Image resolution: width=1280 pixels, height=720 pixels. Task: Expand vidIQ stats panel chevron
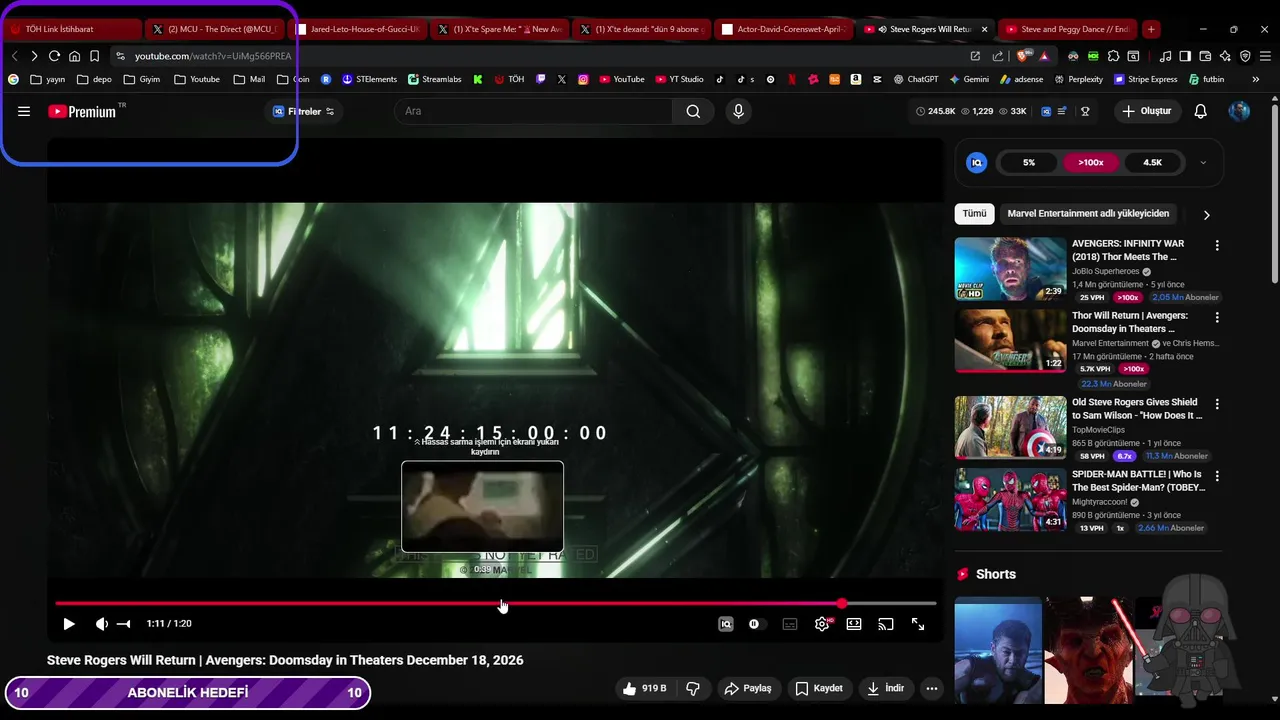pos(1203,162)
